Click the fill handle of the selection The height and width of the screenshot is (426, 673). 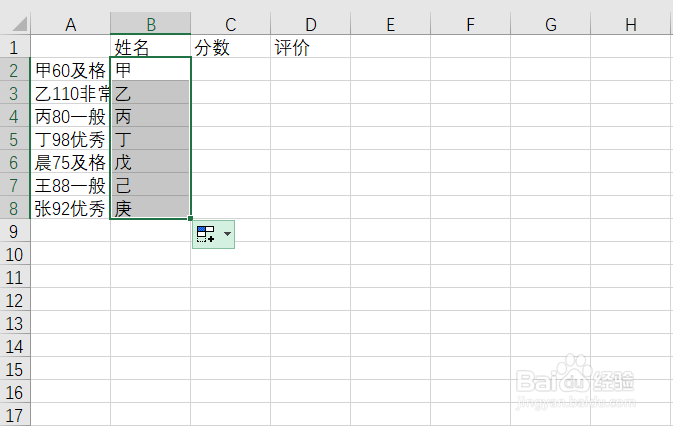click(191, 218)
